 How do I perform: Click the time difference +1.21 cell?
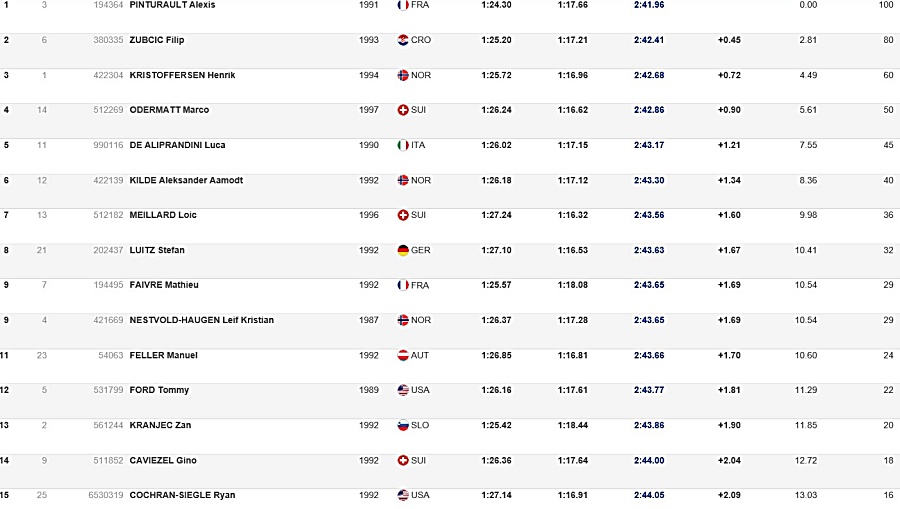pos(729,145)
